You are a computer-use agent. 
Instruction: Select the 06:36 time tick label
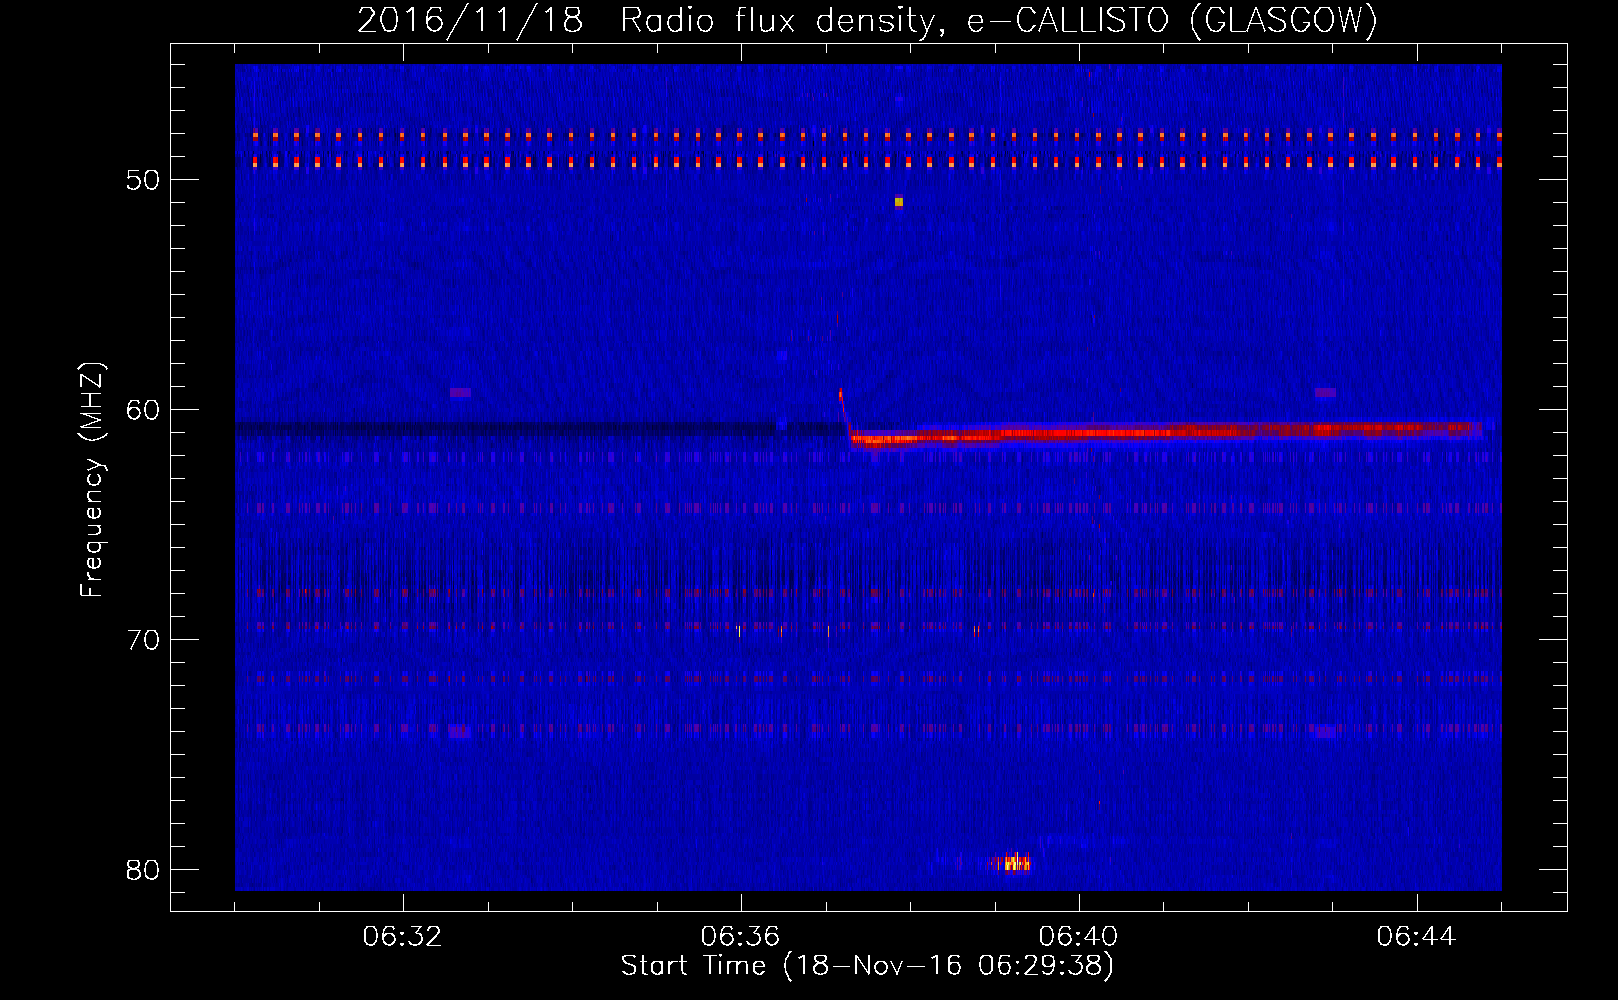point(741,937)
